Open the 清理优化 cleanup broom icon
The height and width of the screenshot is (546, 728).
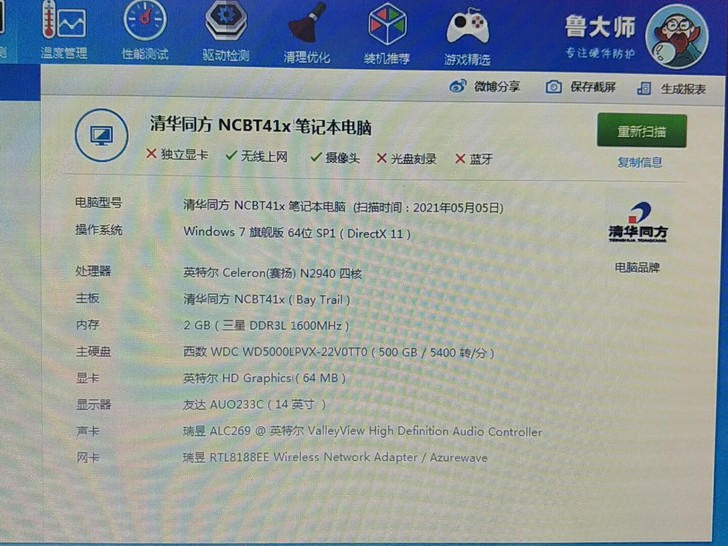coord(307,32)
